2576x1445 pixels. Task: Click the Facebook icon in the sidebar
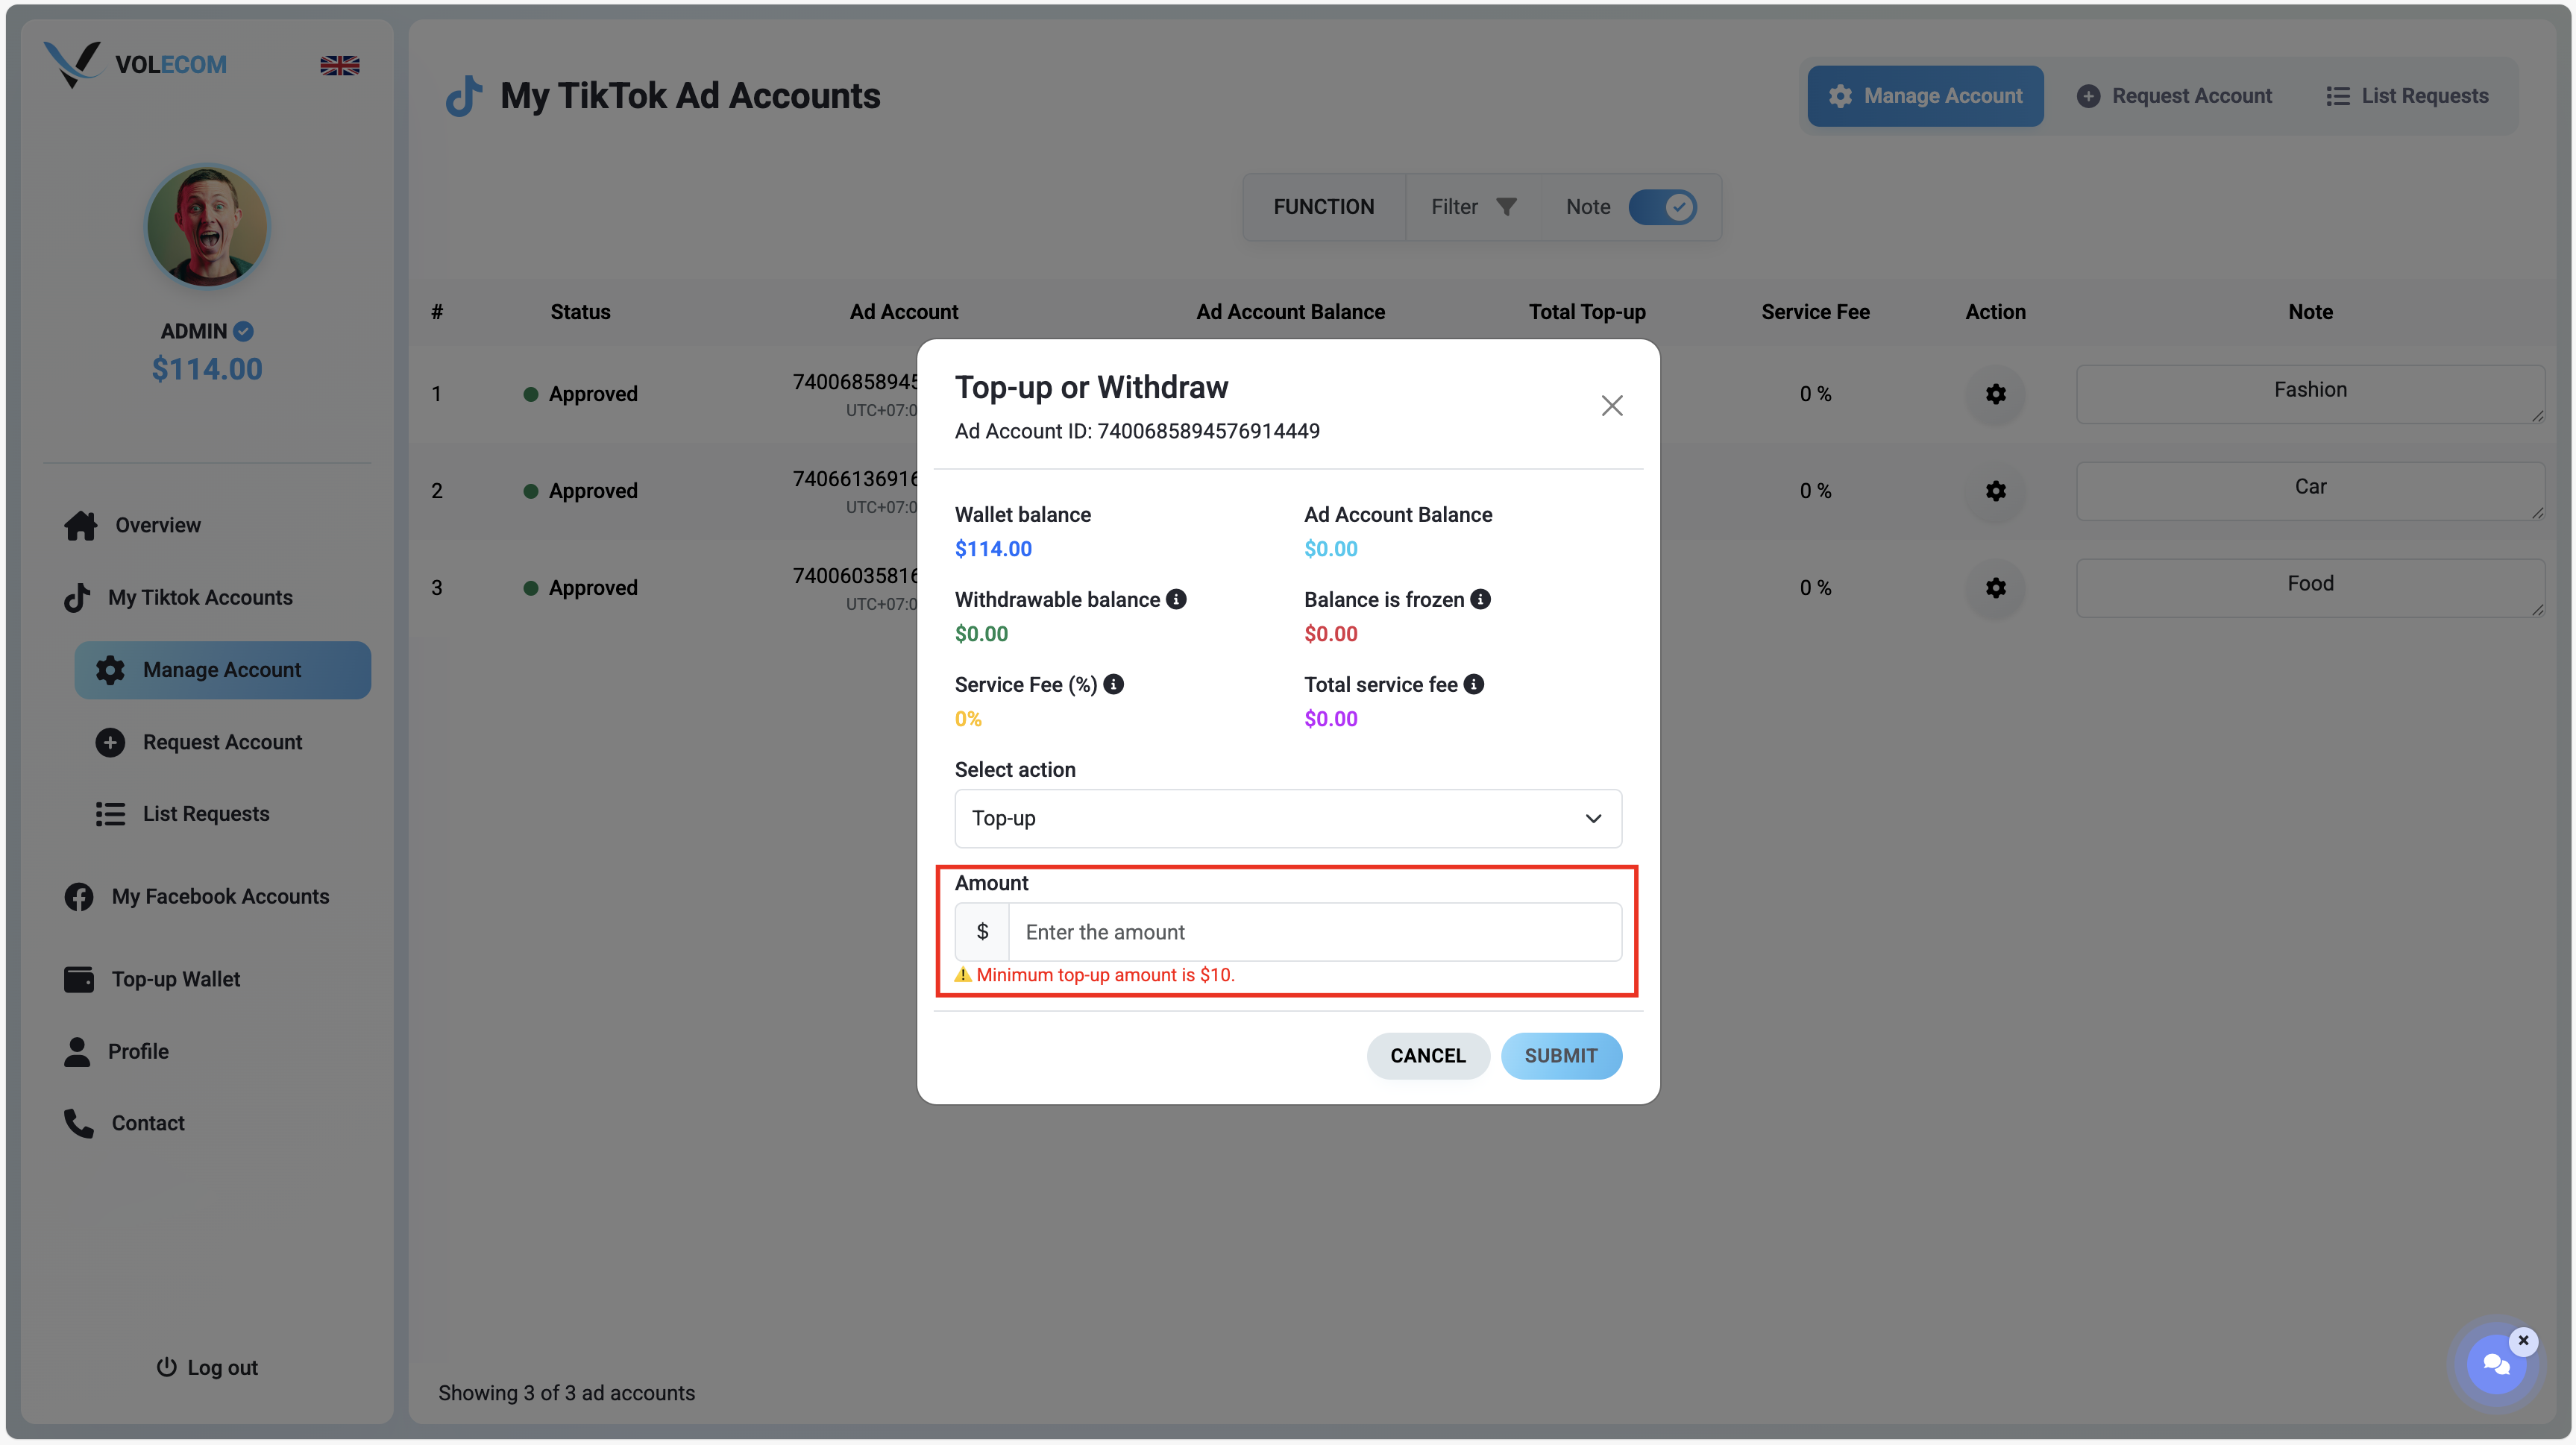[79, 897]
